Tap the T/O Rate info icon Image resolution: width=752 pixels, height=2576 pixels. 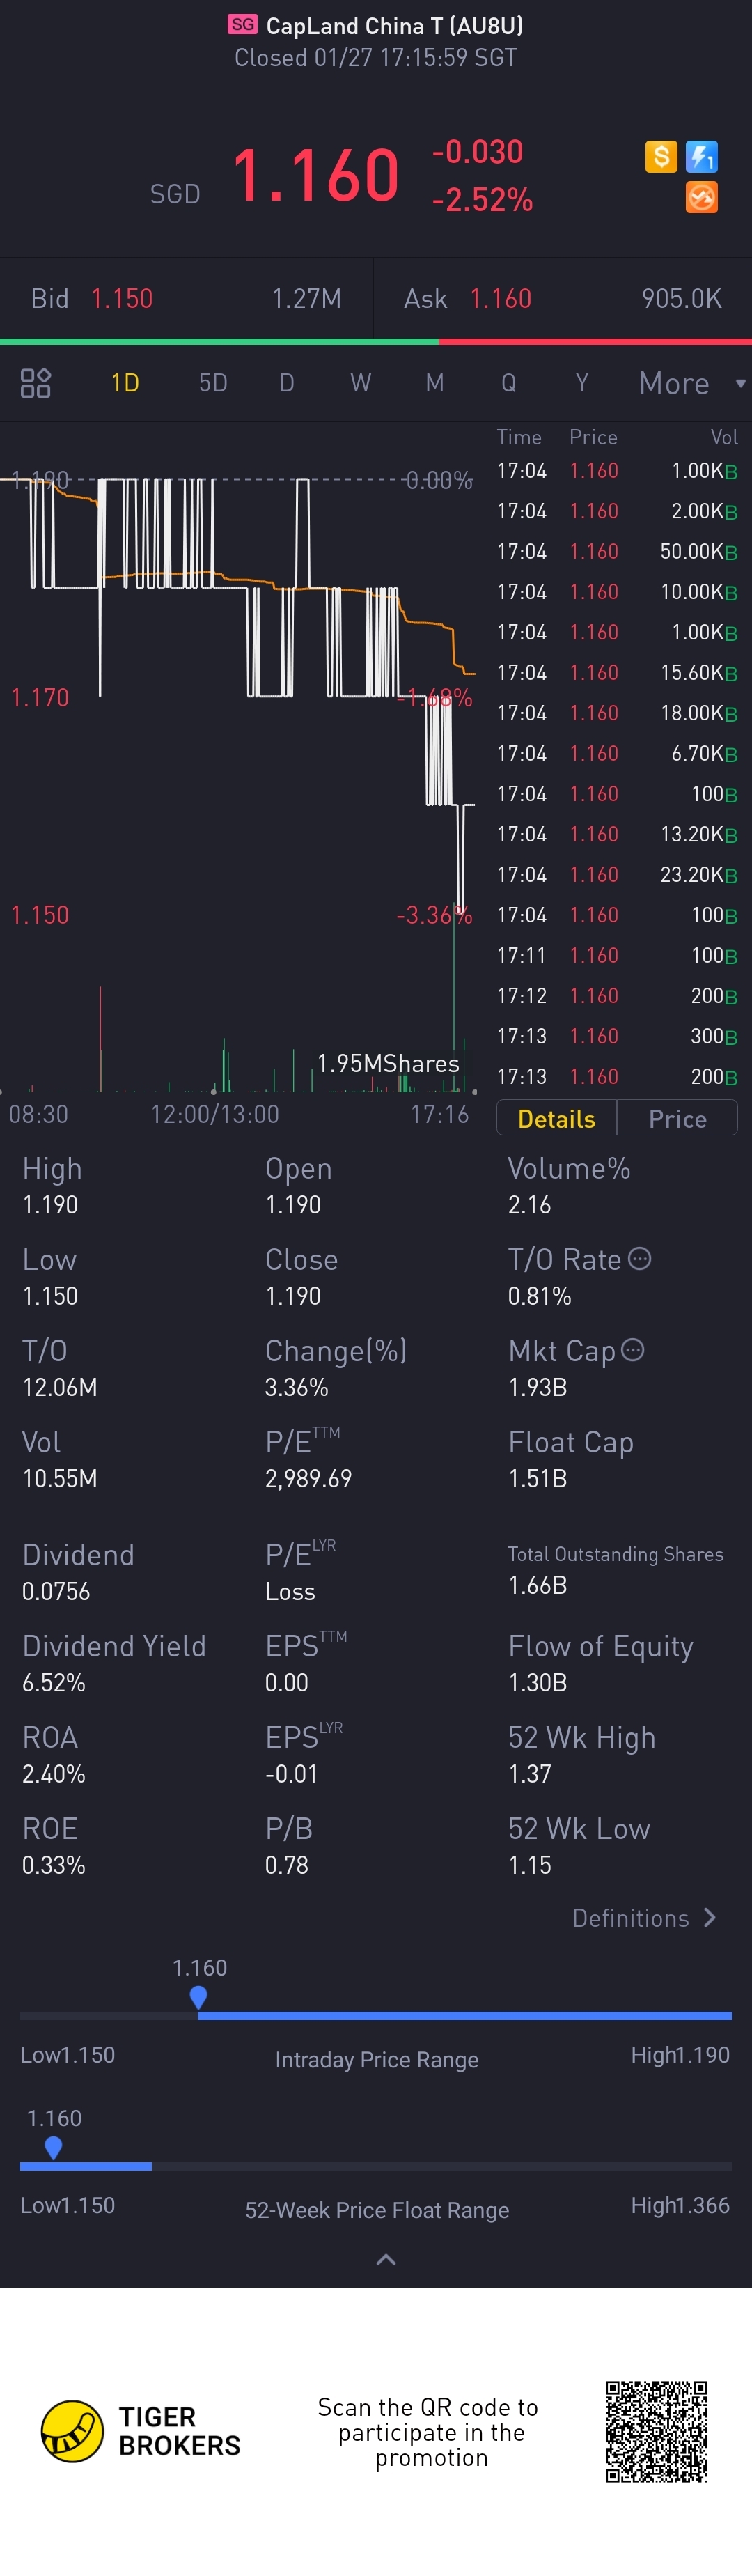[640, 1259]
